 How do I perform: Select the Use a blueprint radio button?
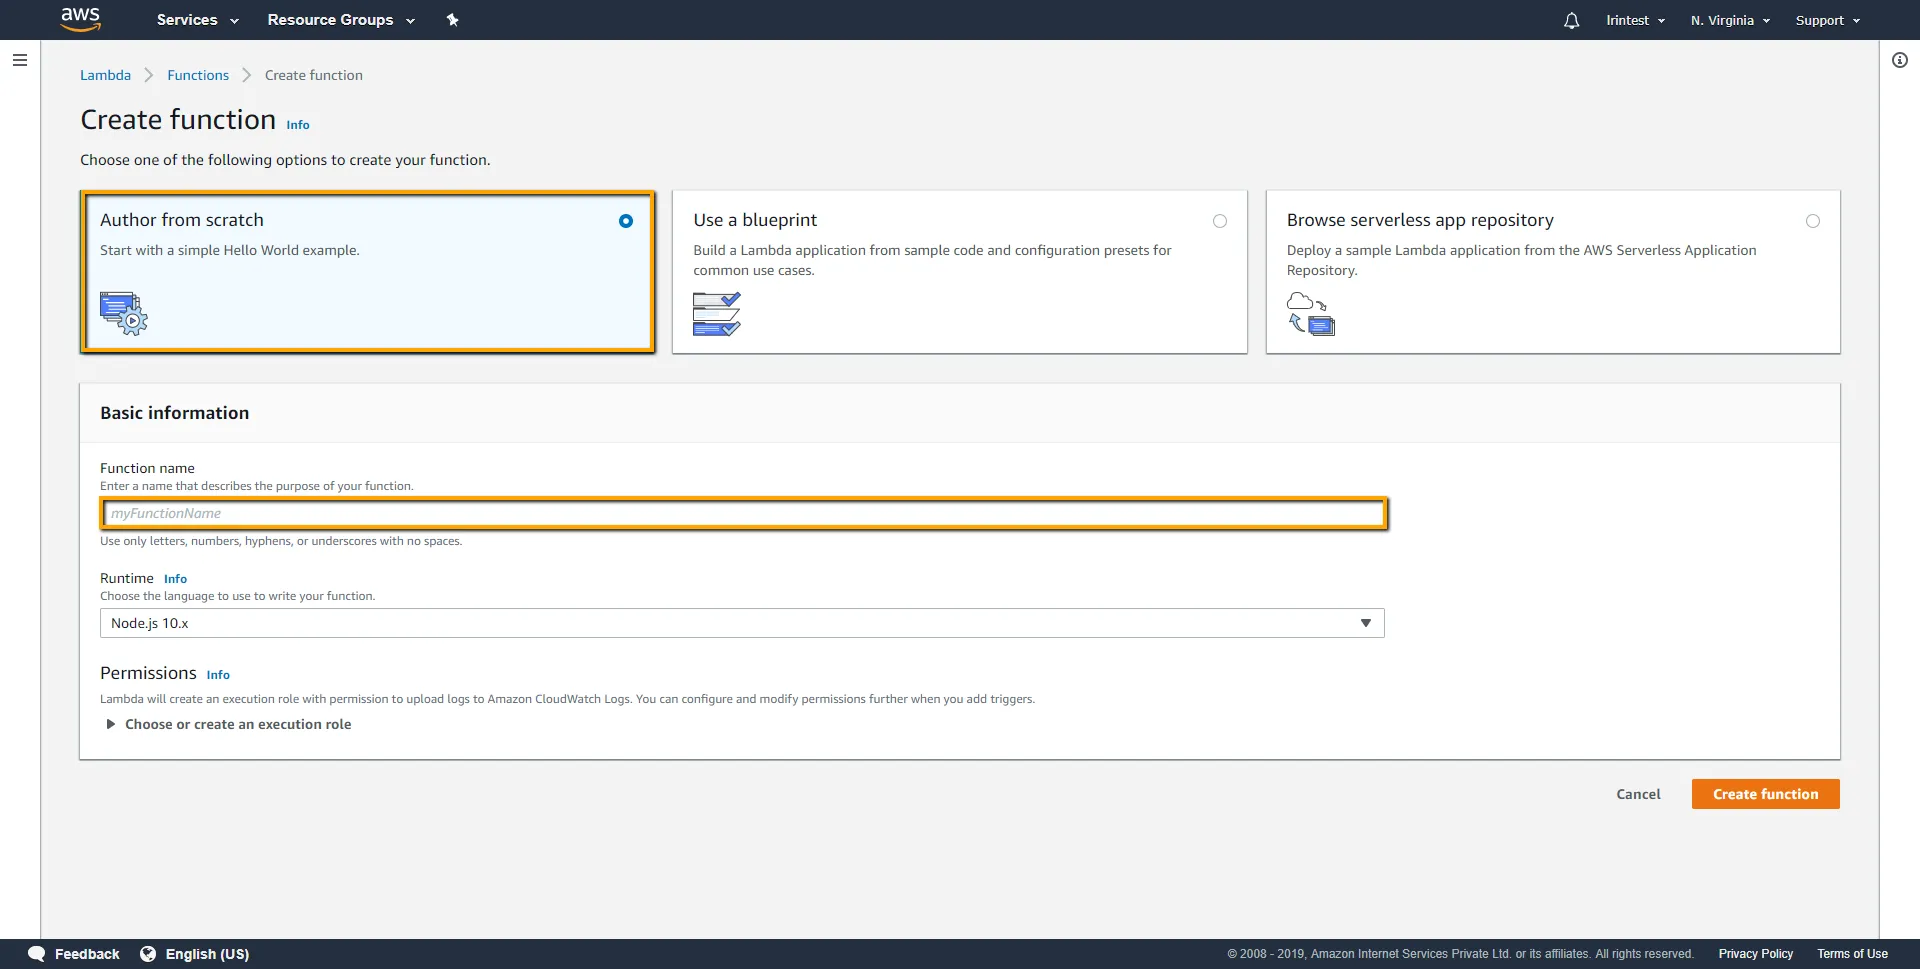[1219, 221]
